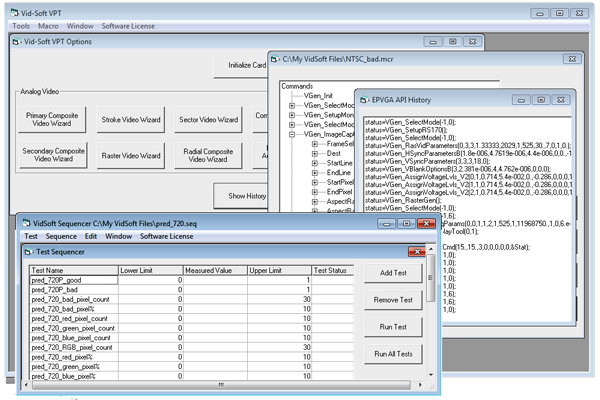Click status=VGen_SetupRS170() line in API History
Screen dimensions: 600x400
click(406, 130)
